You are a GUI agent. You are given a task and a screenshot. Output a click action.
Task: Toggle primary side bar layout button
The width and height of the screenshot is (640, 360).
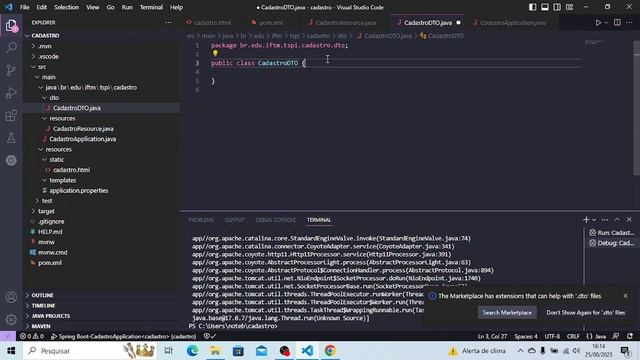(x=533, y=7)
